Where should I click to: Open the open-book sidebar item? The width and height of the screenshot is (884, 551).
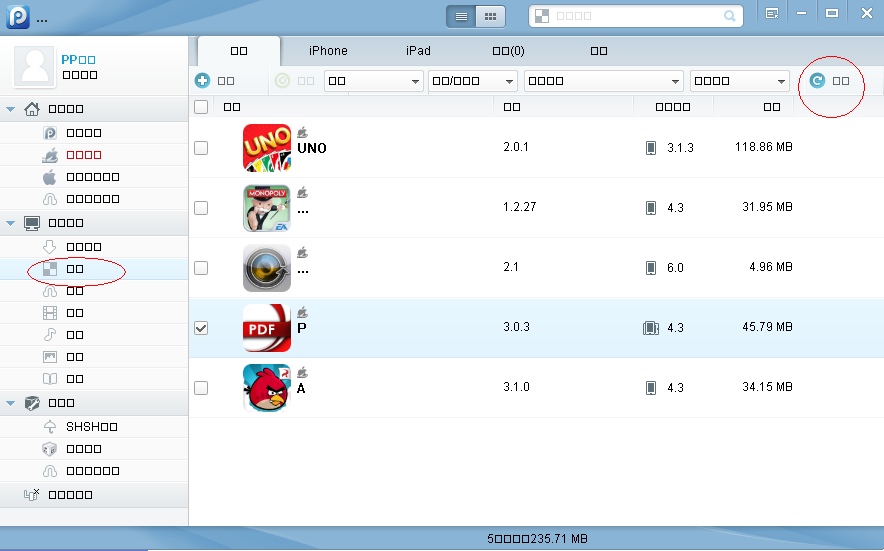point(94,378)
